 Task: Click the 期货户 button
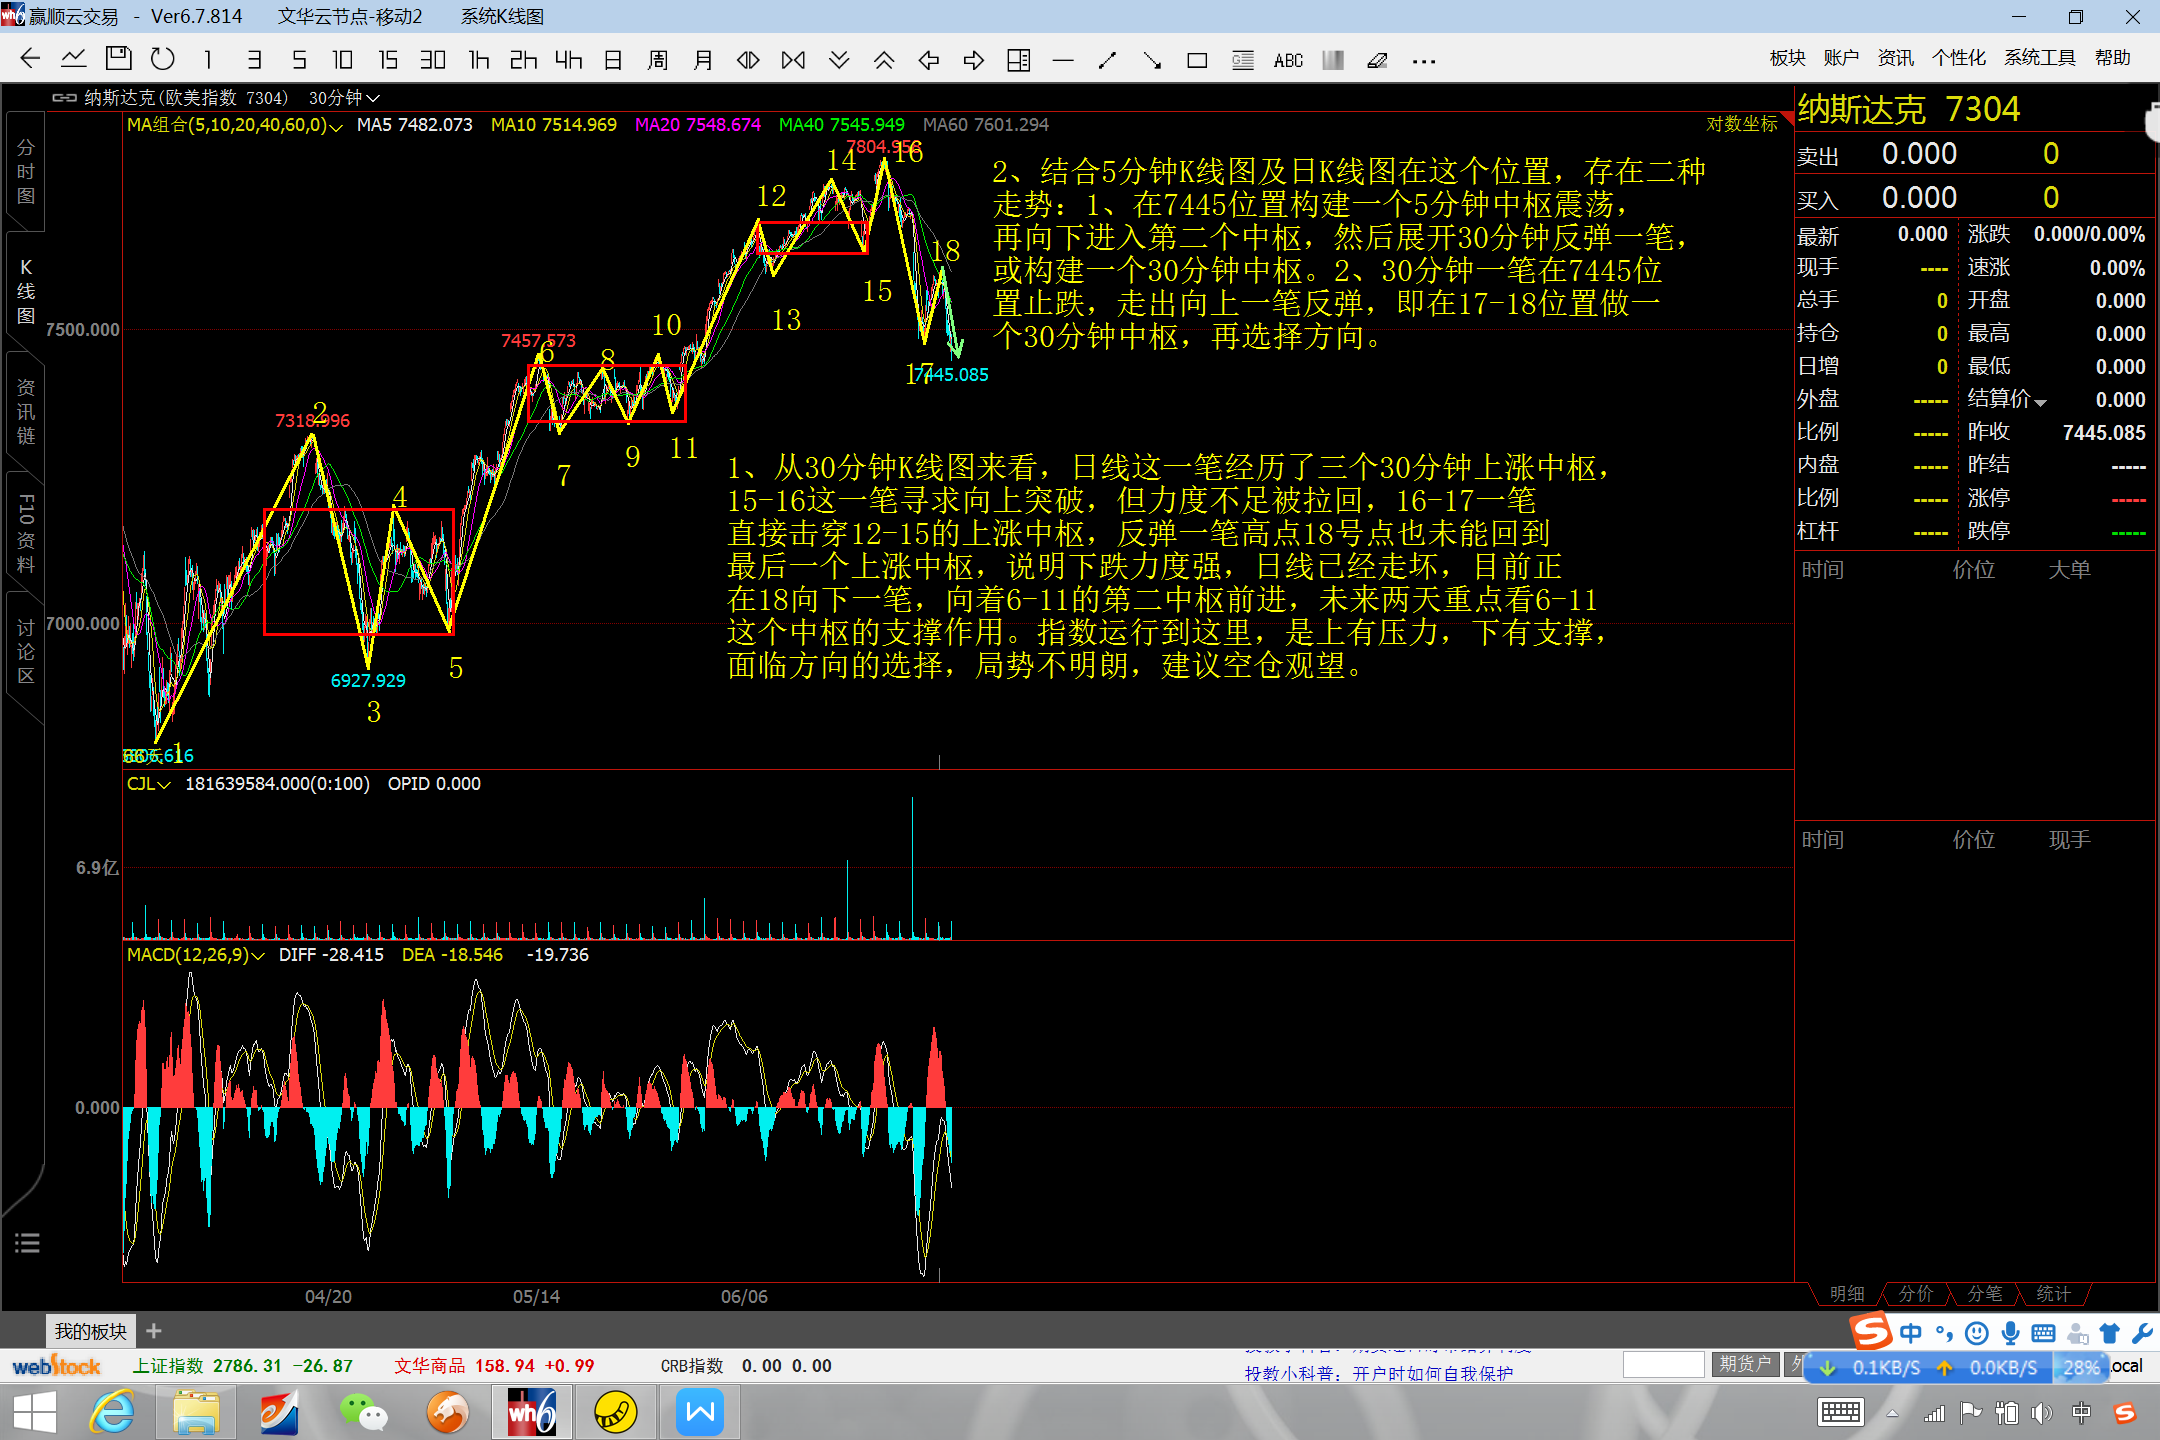point(1745,1364)
